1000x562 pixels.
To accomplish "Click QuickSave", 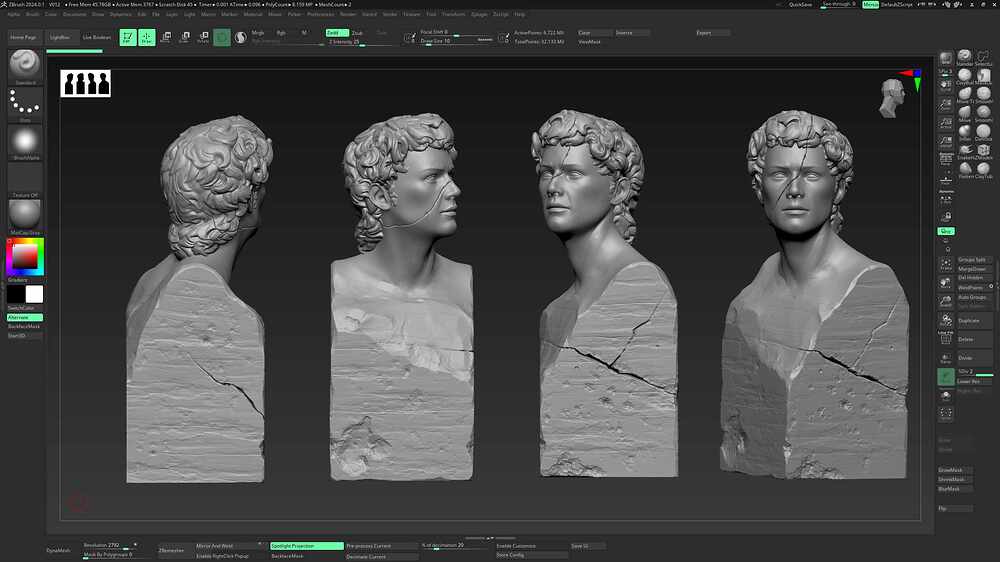I will click(800, 4).
